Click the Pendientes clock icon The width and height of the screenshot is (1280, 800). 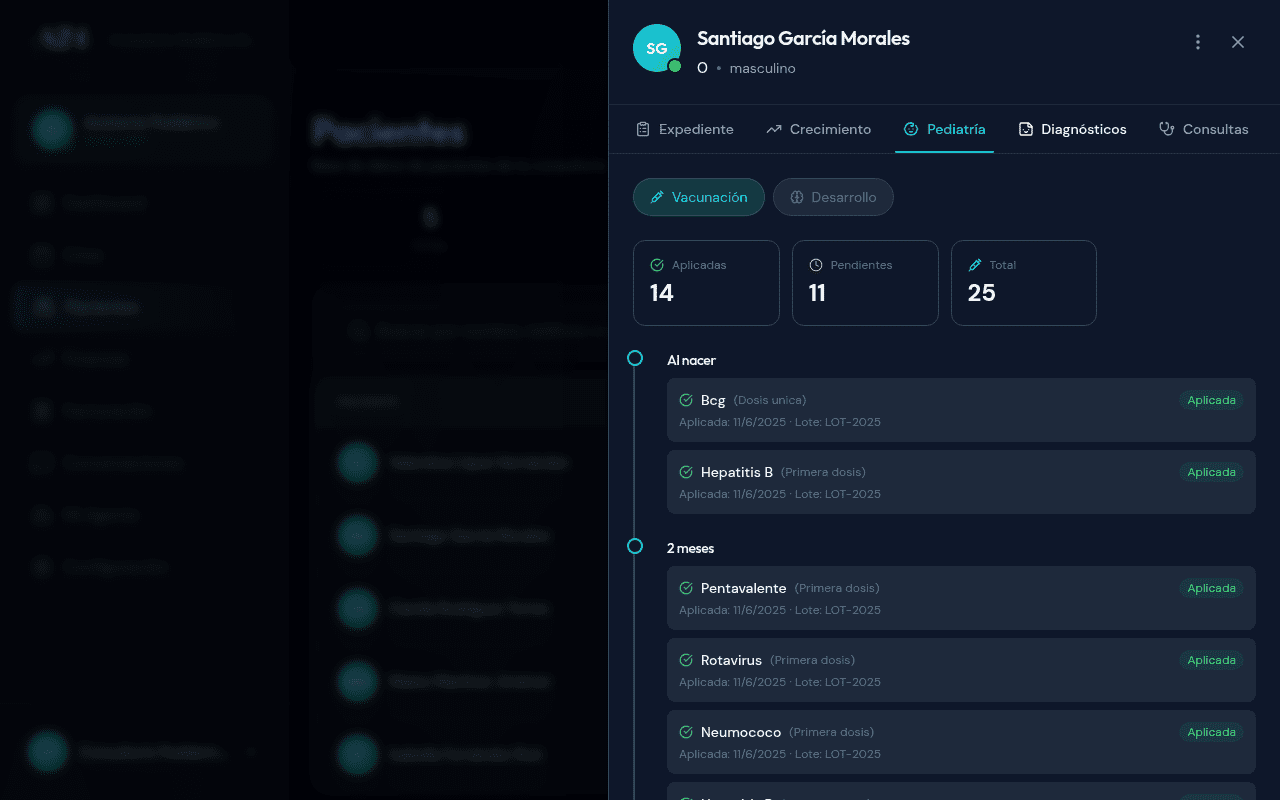coord(816,265)
